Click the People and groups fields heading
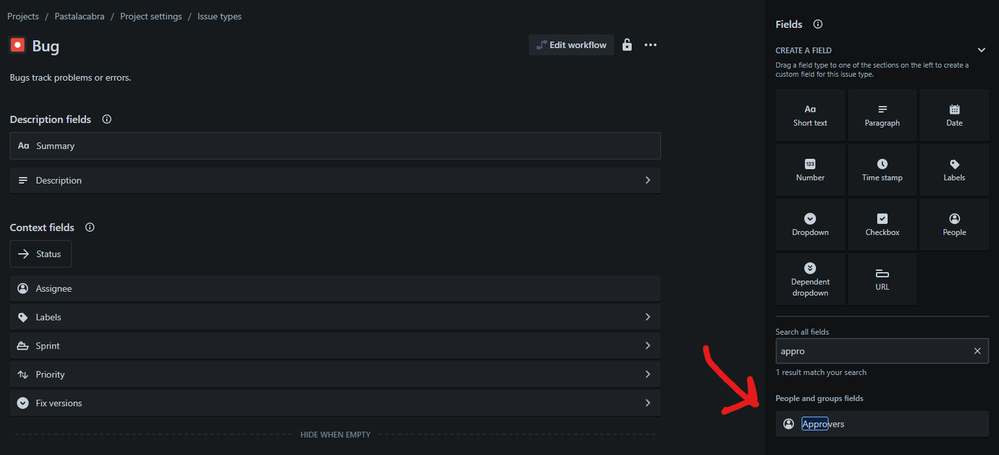Screen dimensions: 999x455 click(819, 398)
